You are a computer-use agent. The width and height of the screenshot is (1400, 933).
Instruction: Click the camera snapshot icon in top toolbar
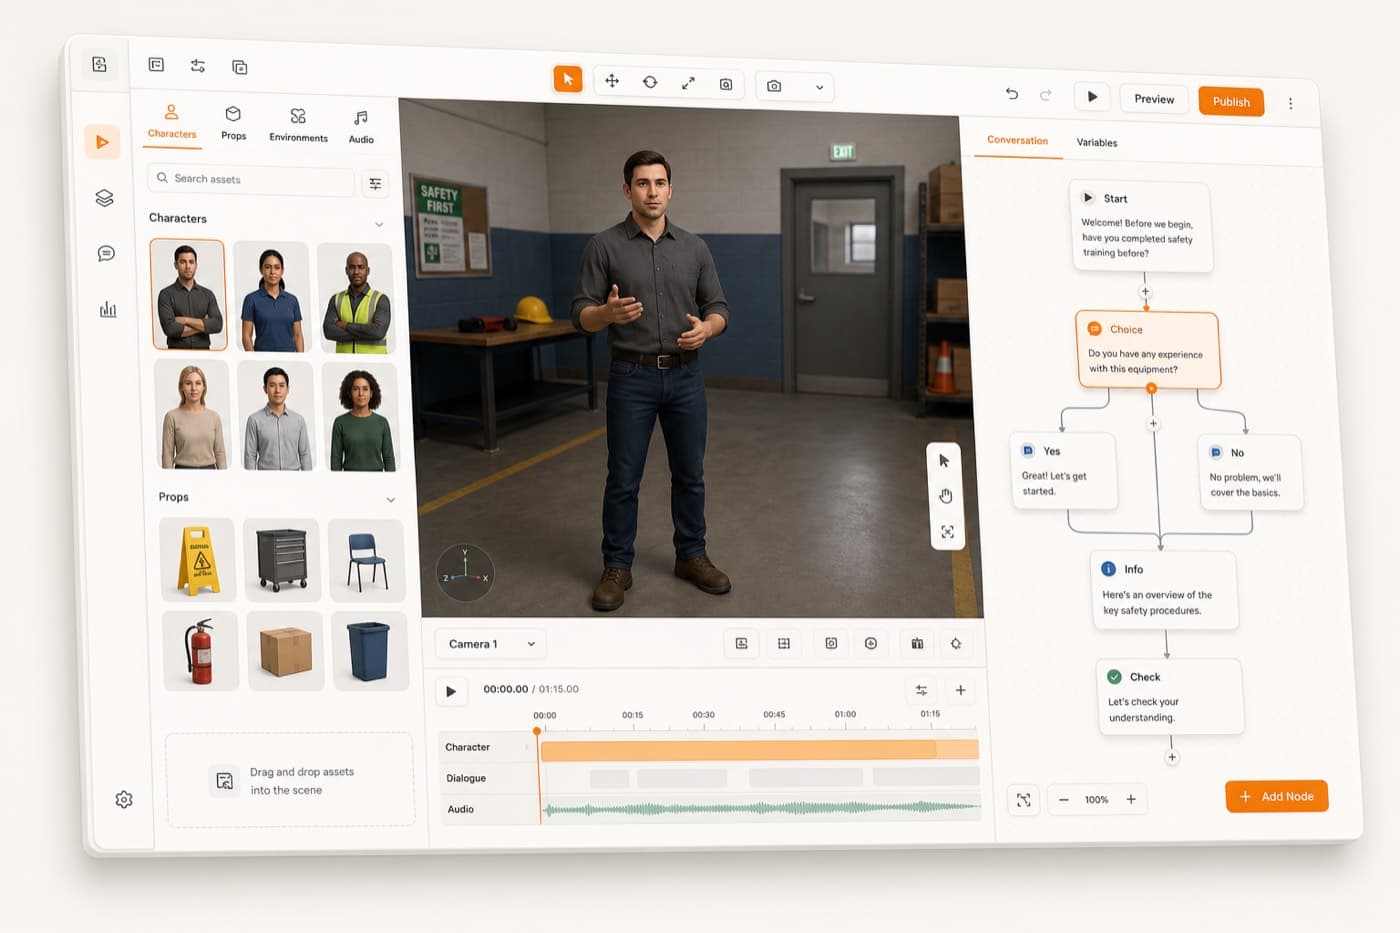[774, 86]
